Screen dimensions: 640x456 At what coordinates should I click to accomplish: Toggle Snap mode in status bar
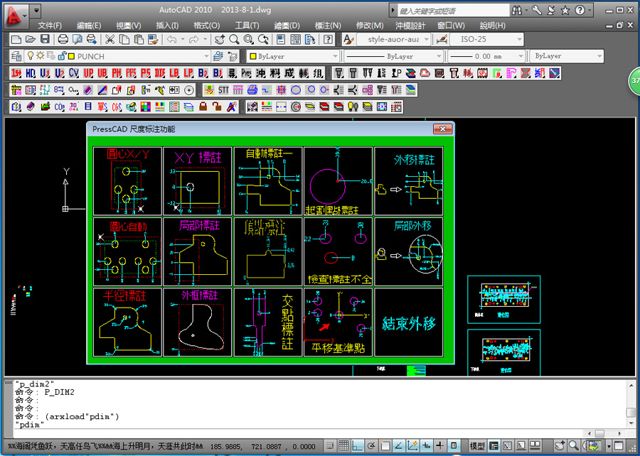(330, 445)
